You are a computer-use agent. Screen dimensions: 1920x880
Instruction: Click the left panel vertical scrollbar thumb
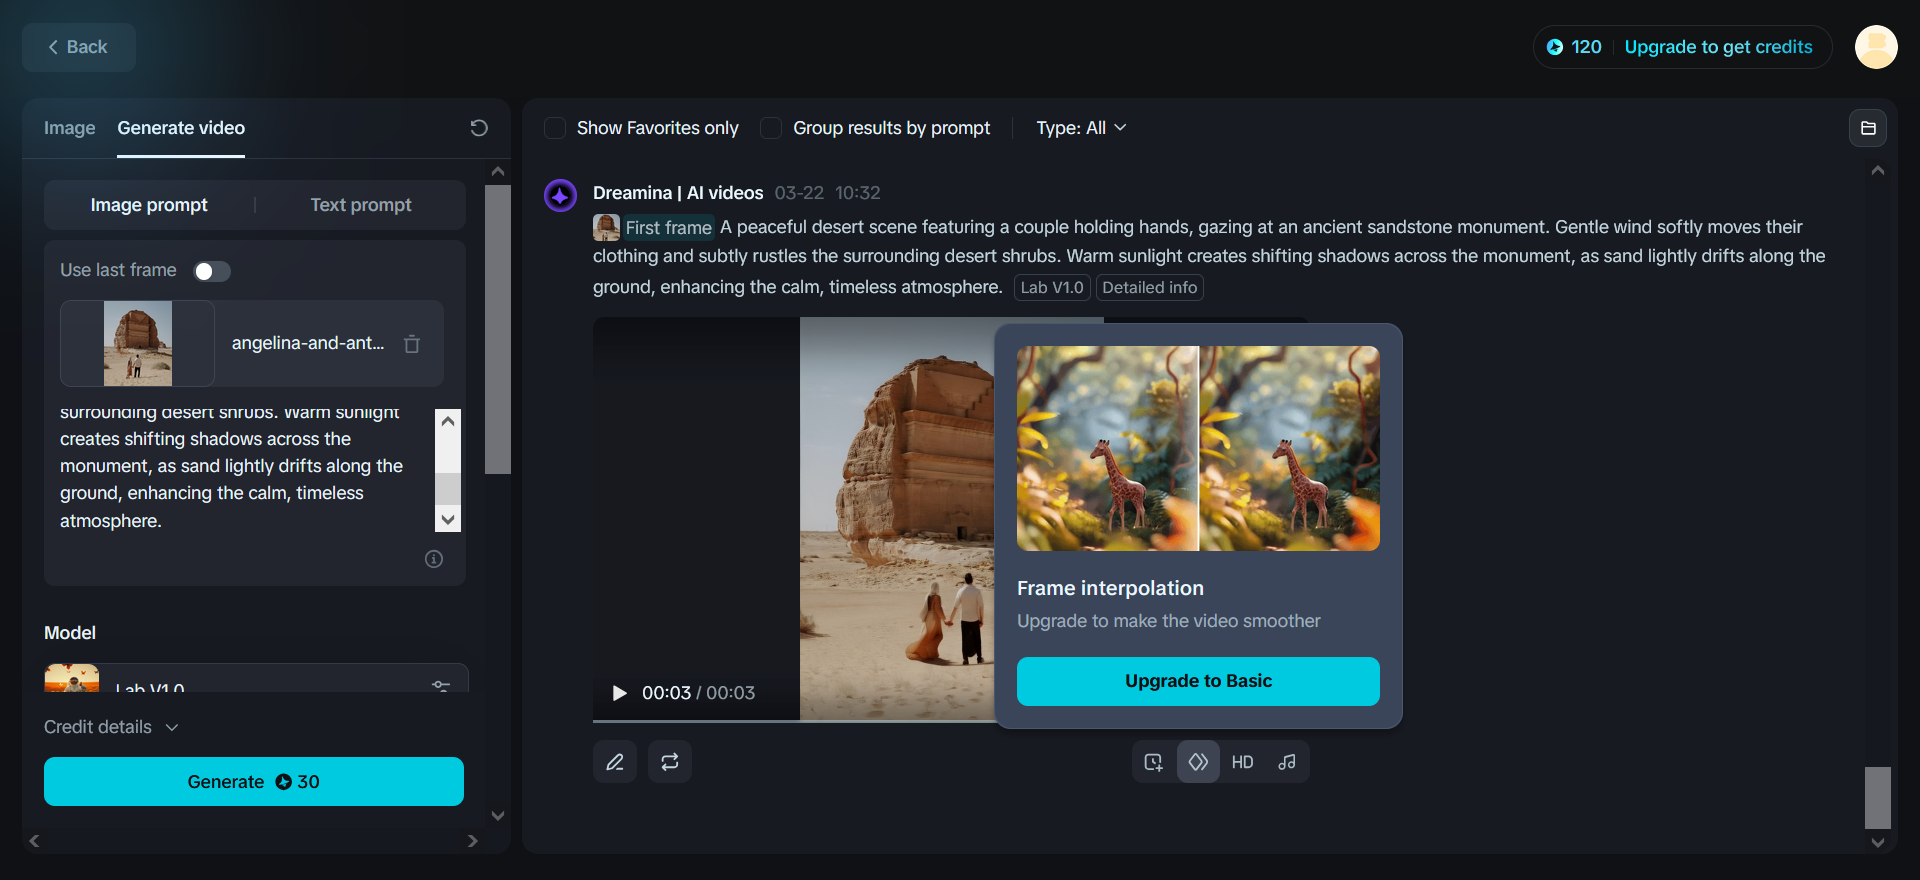click(x=498, y=329)
